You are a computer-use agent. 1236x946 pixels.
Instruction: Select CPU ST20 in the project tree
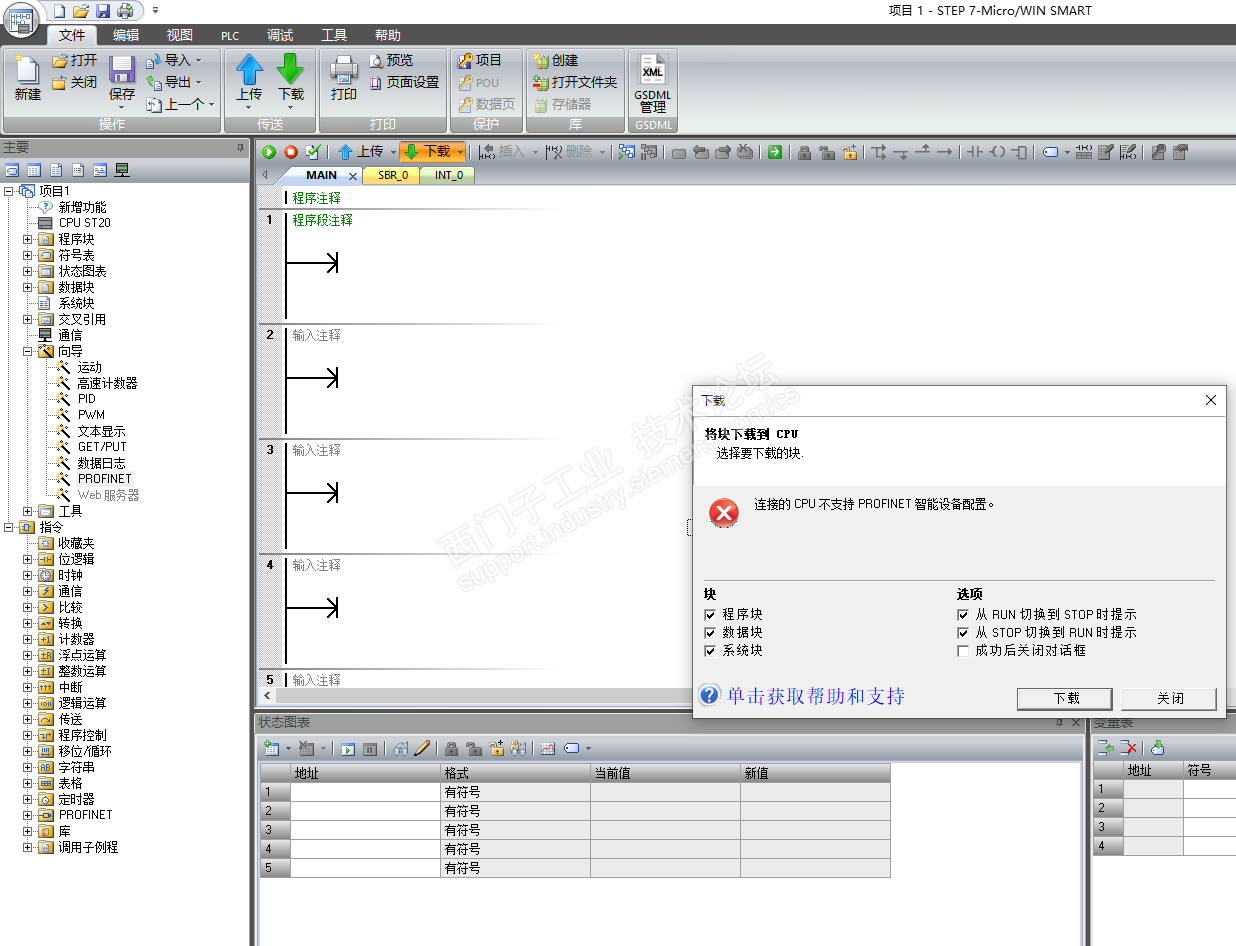tap(84, 223)
